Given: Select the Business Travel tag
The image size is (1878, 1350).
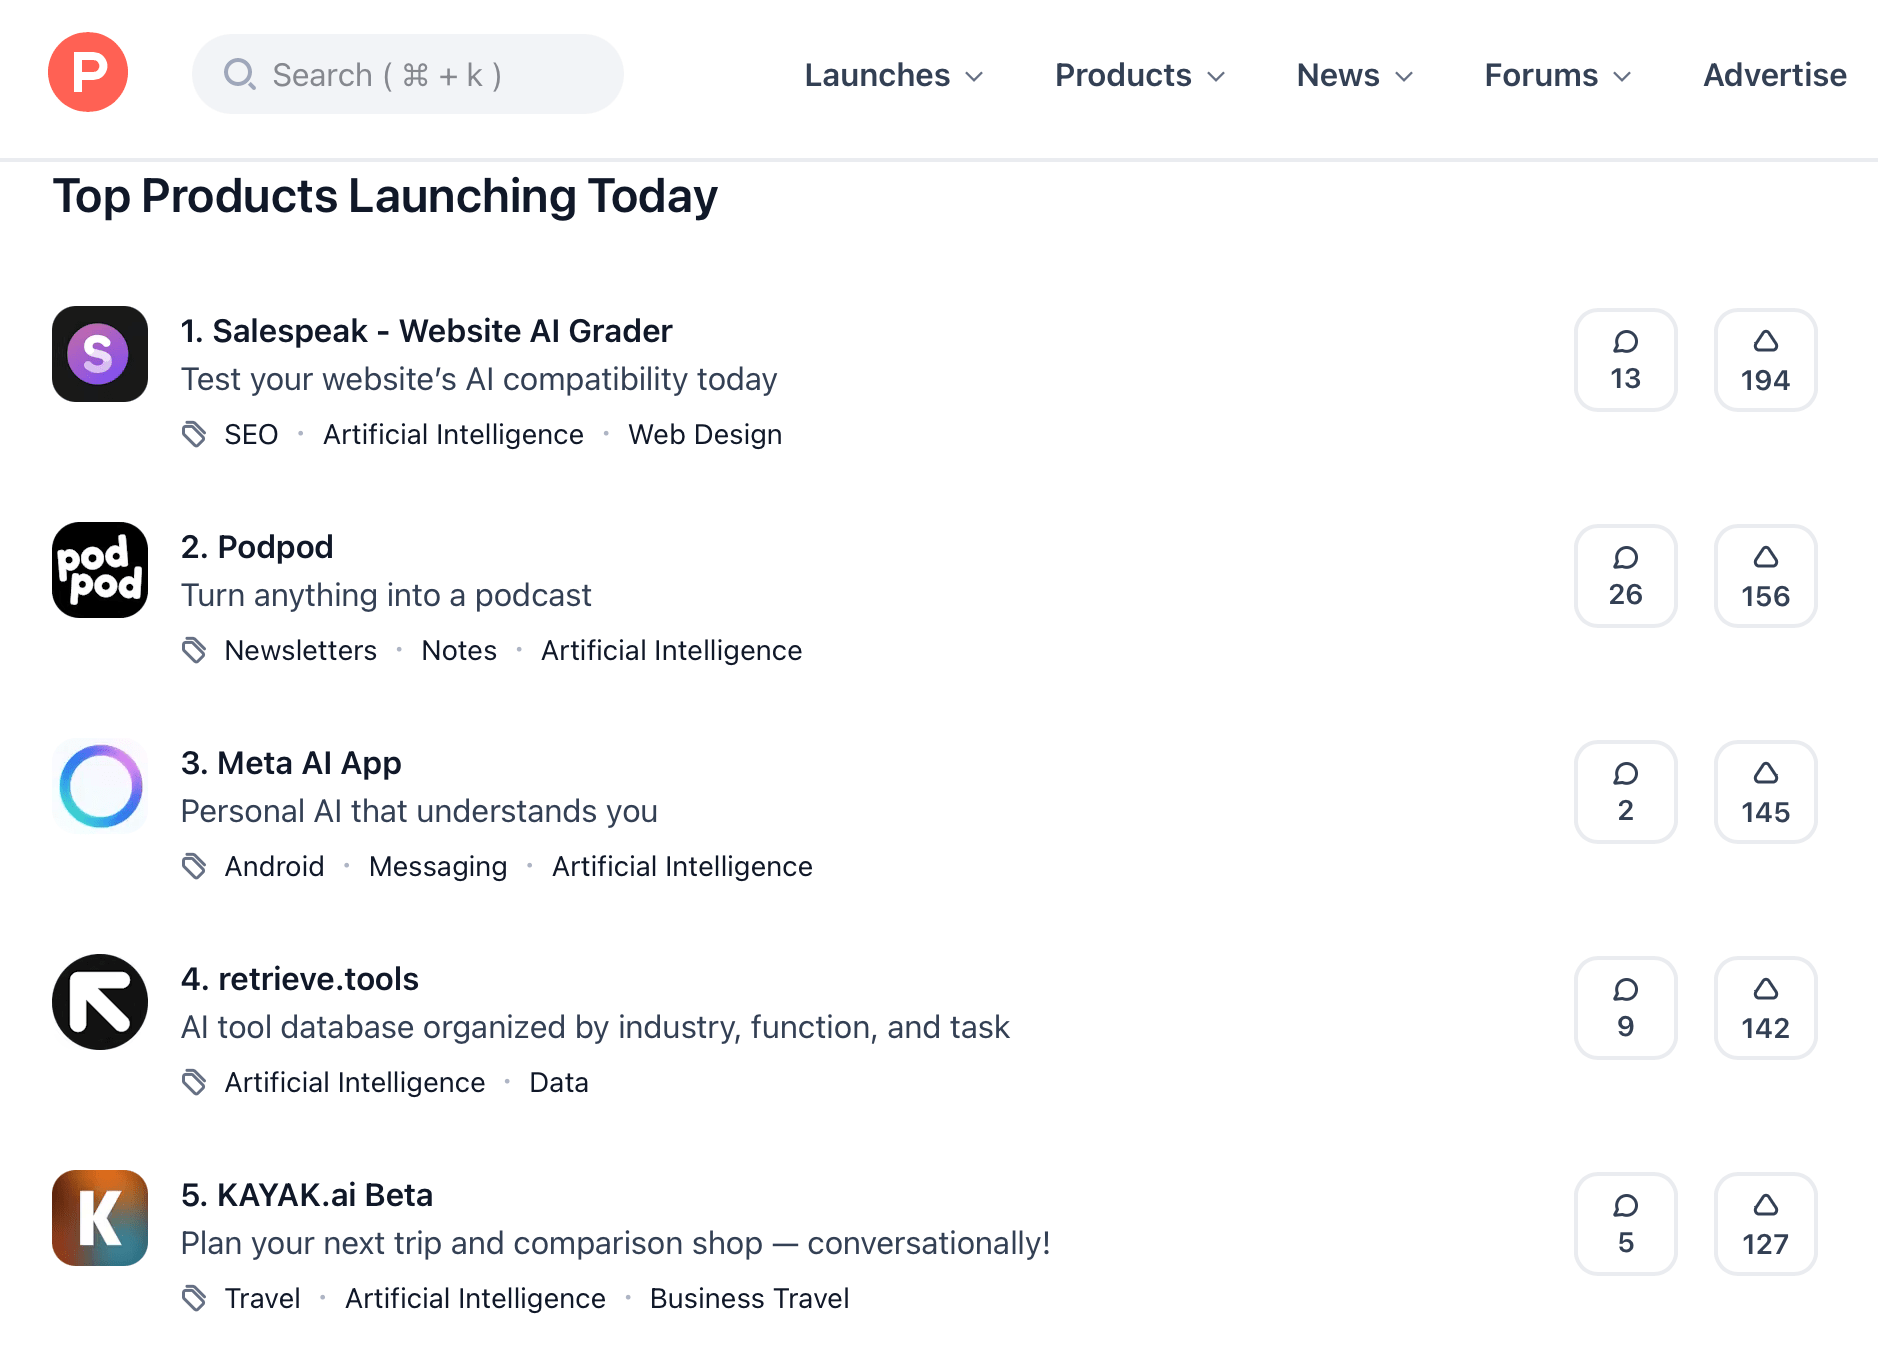Looking at the screenshot, I should pos(750,1299).
